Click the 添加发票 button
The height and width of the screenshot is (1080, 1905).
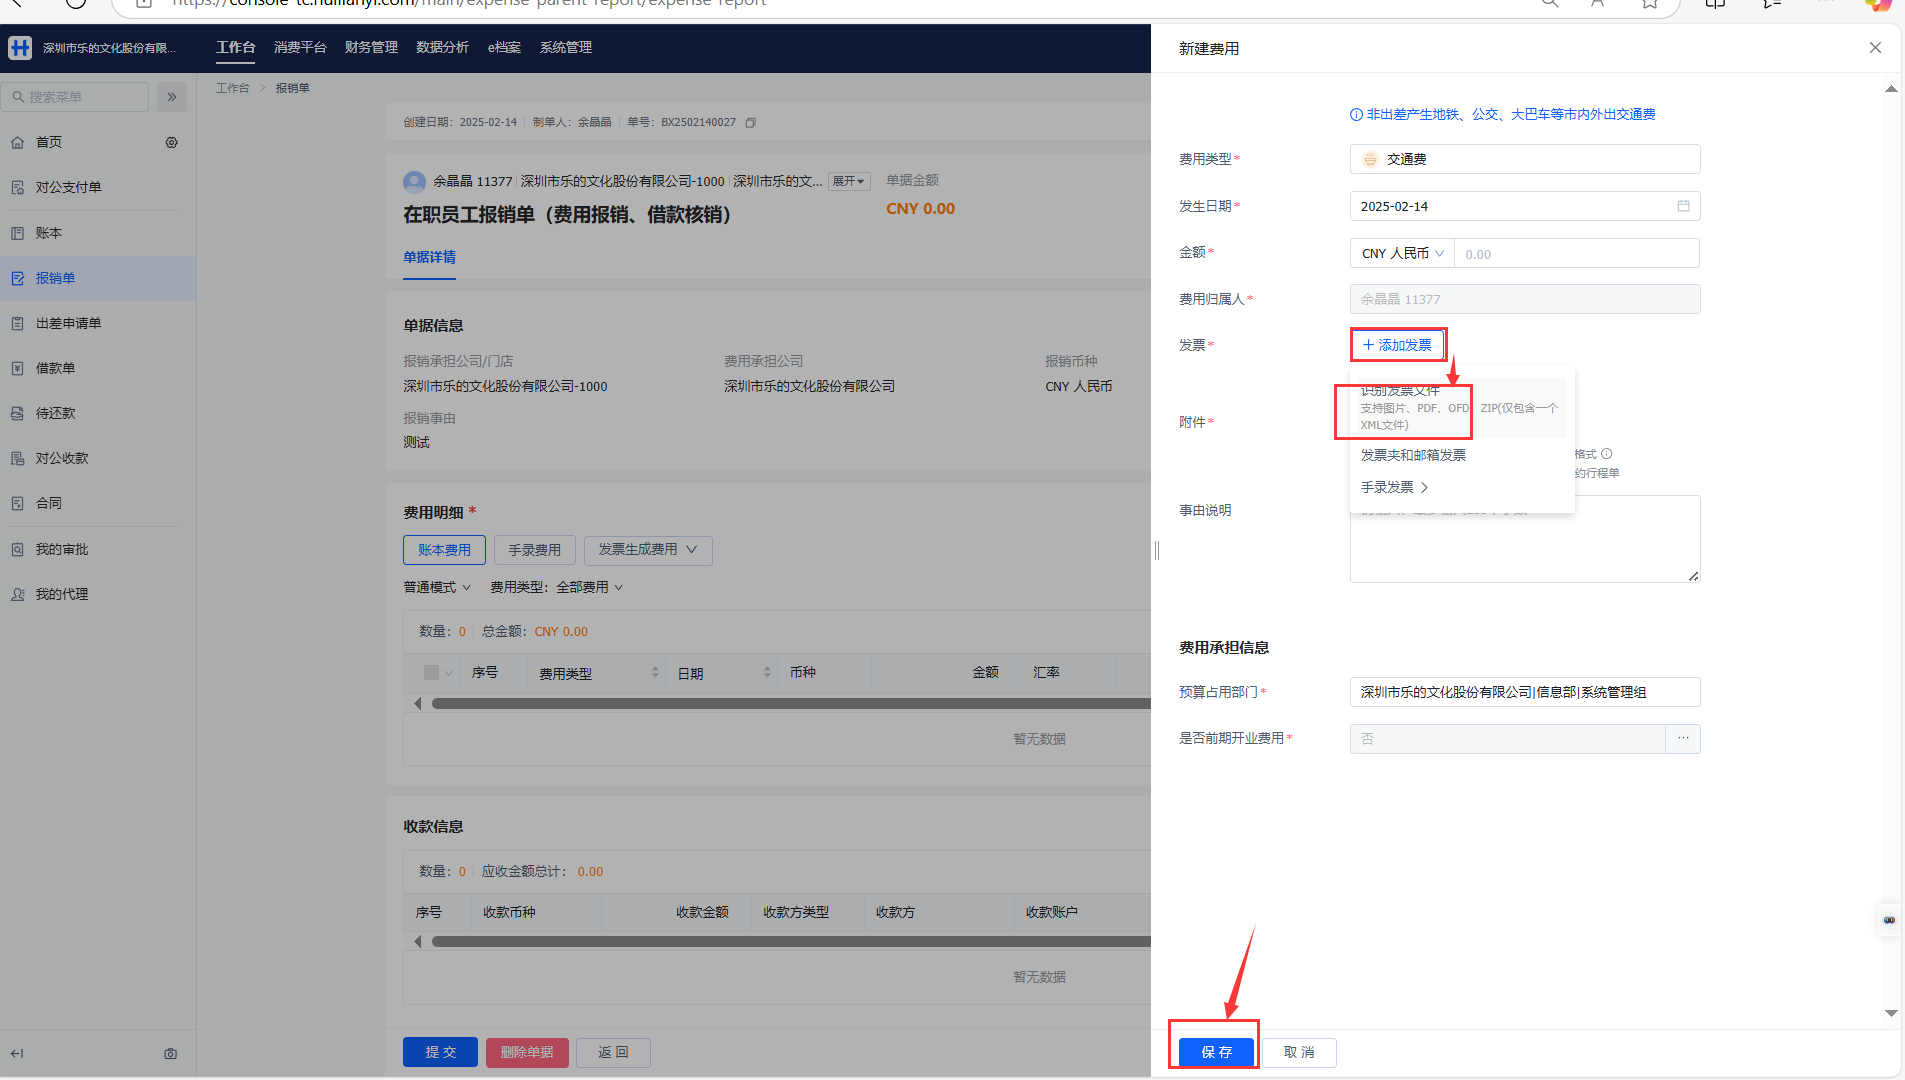point(1397,345)
